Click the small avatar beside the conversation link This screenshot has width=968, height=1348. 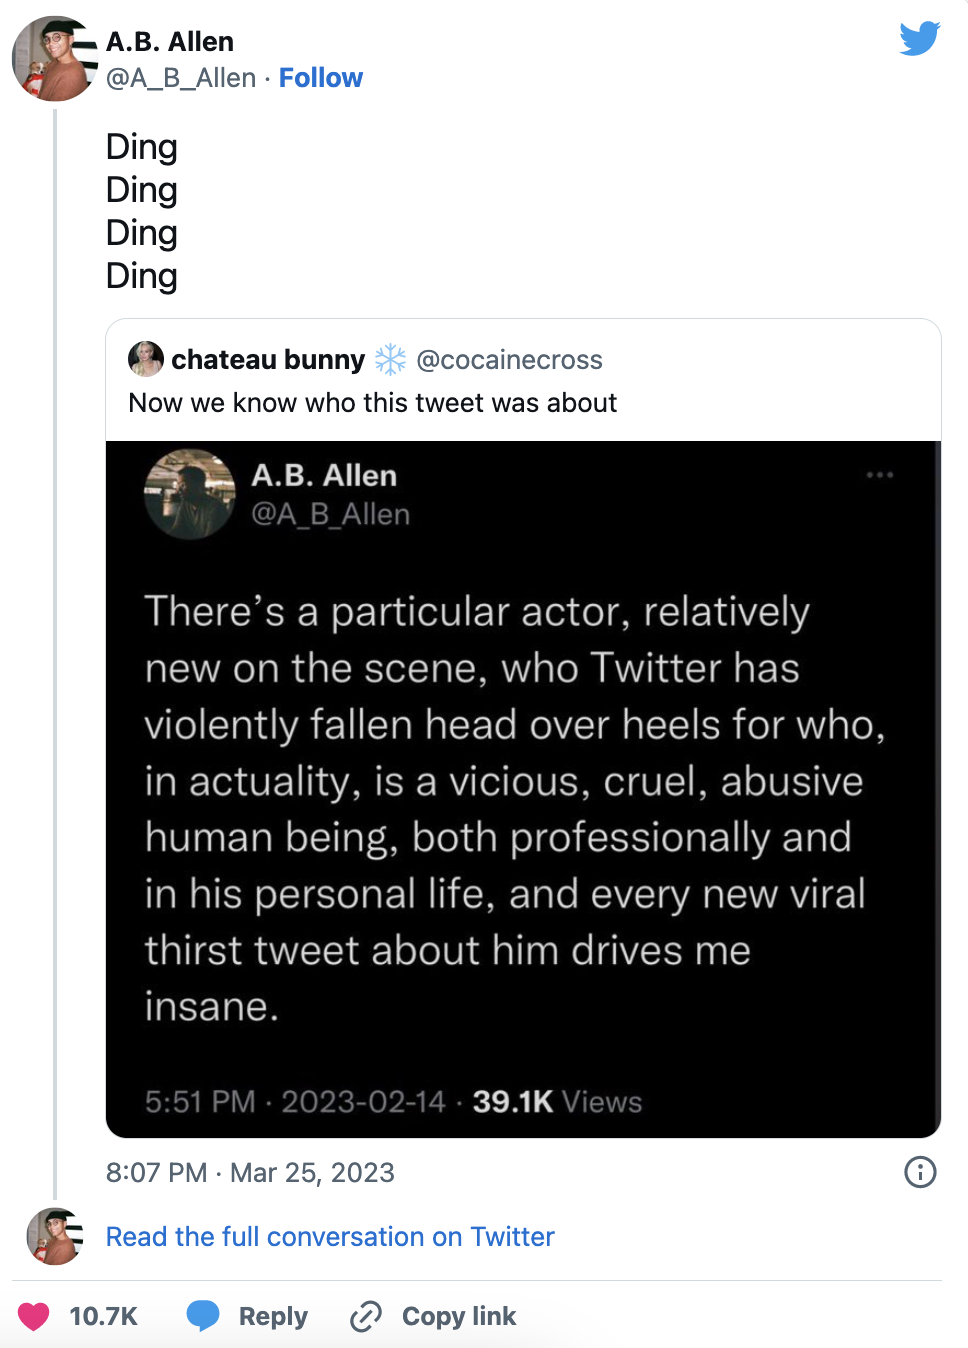(x=54, y=1236)
